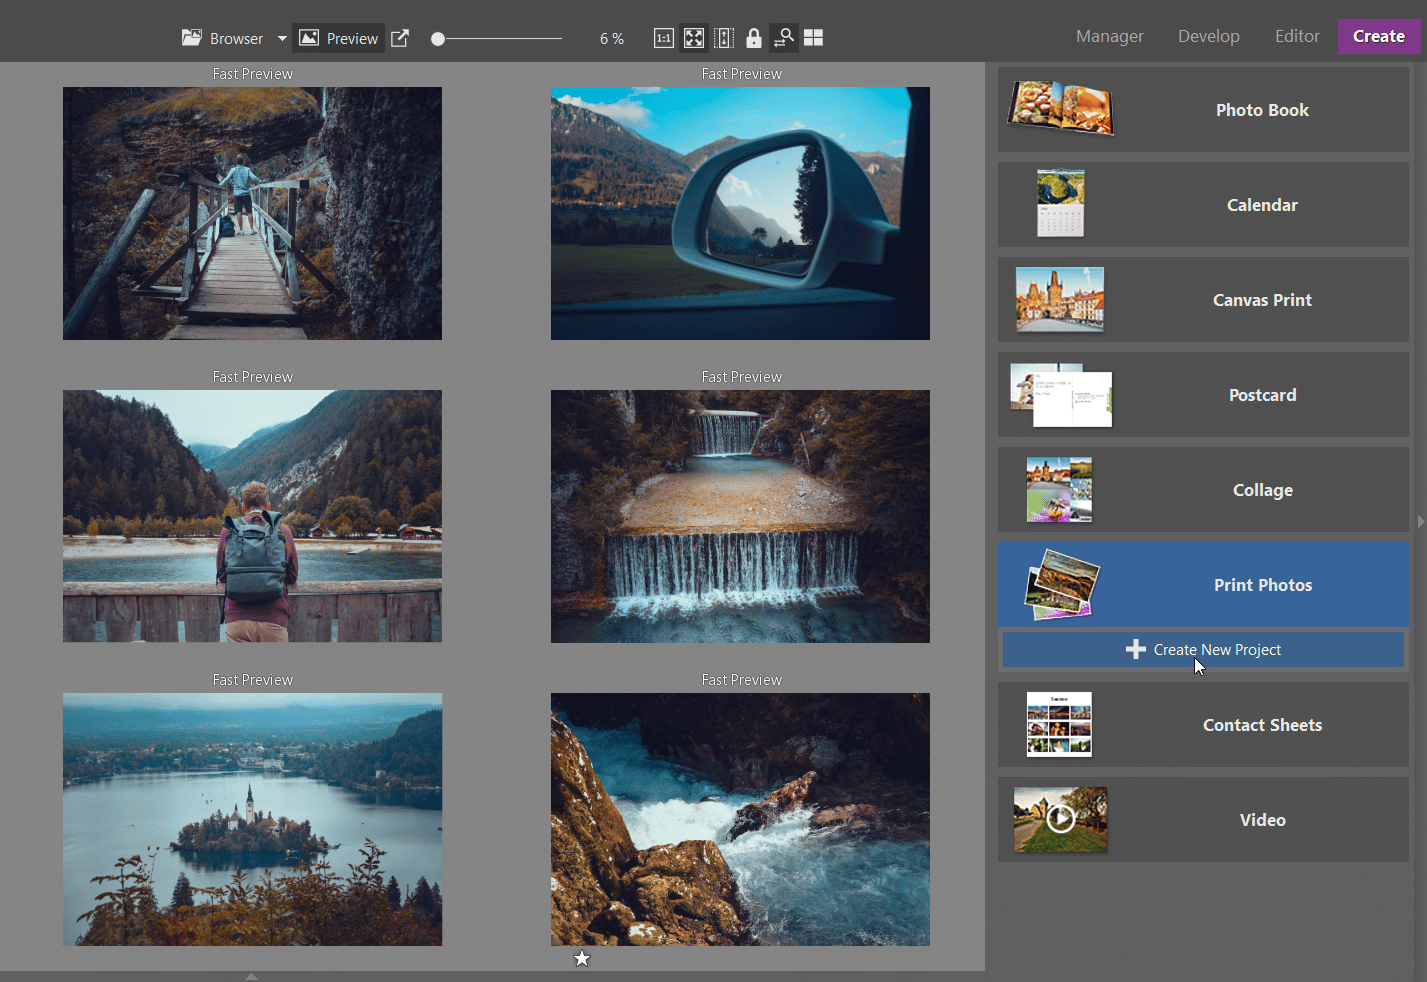Image resolution: width=1427 pixels, height=982 pixels.
Task: Star the whitewater rapids photo
Action: coord(582,958)
